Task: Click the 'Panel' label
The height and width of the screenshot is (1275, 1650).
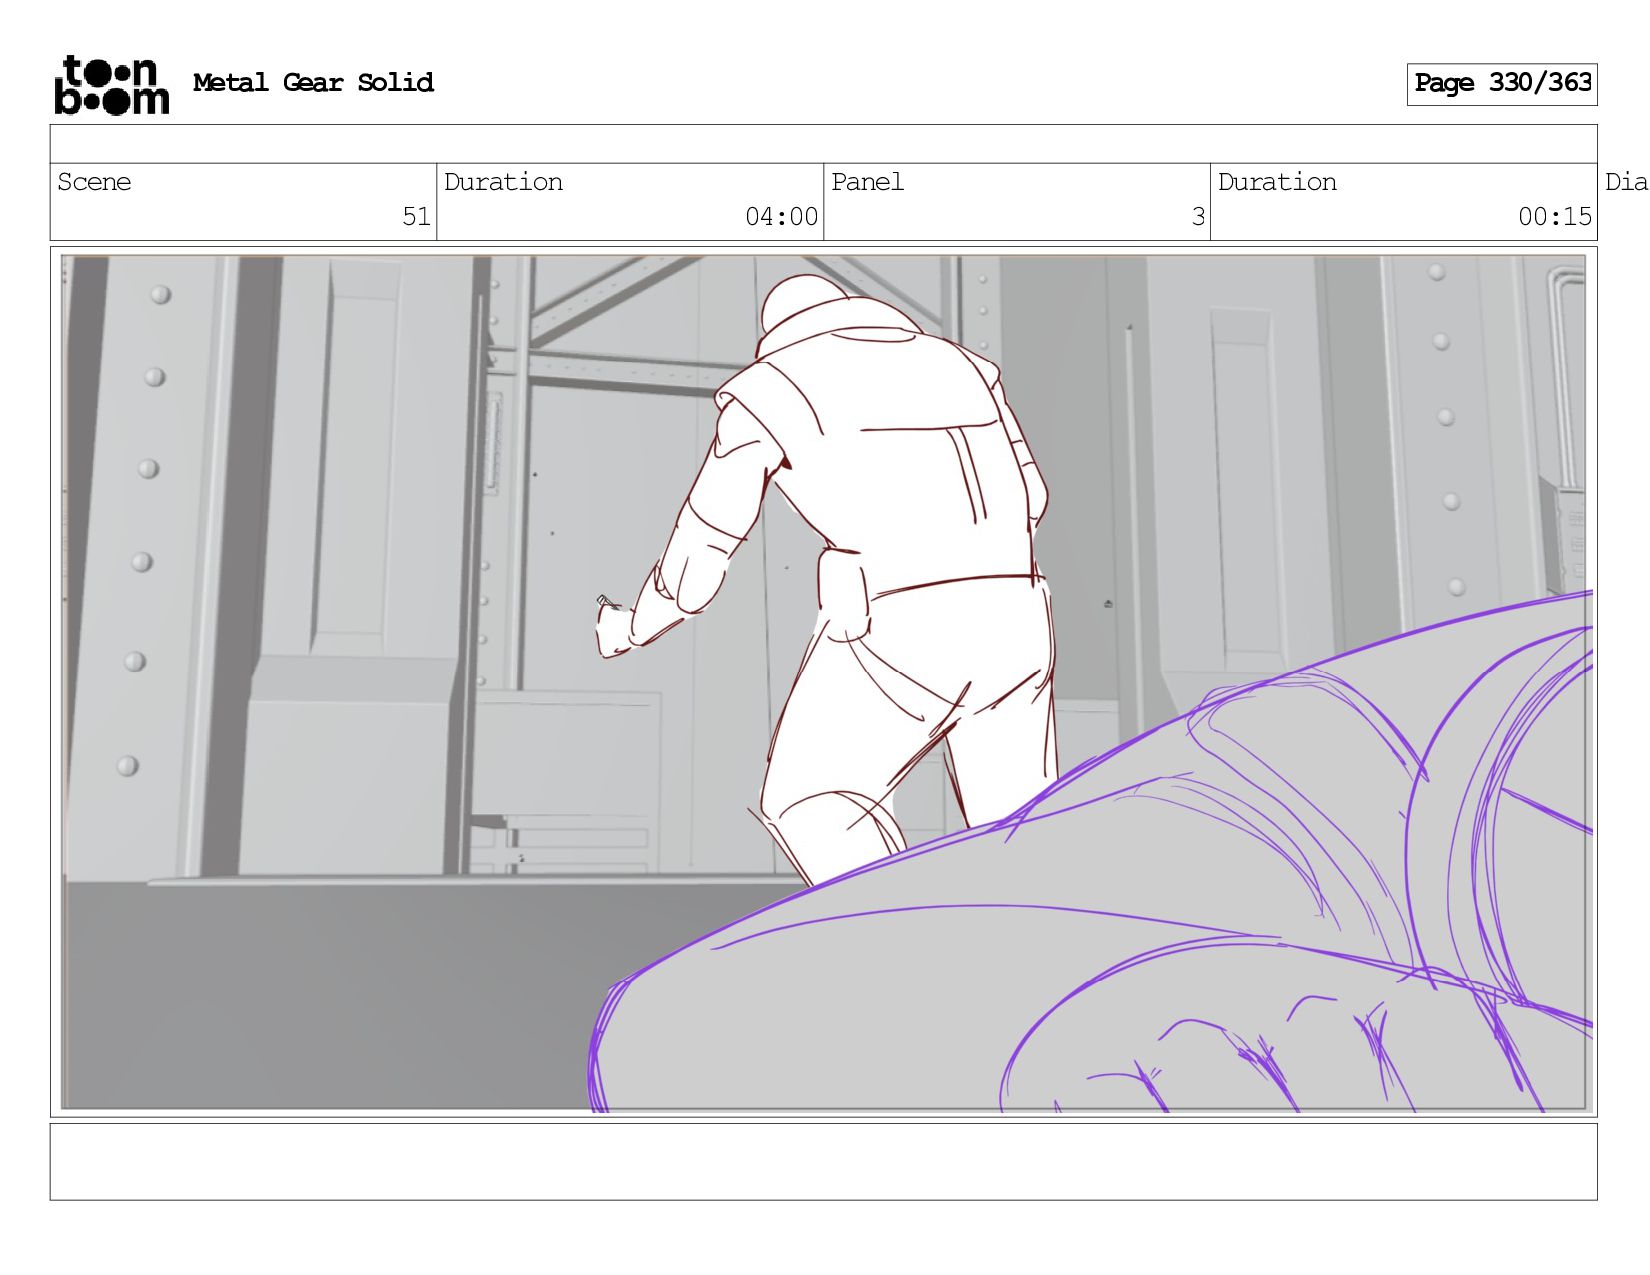Action: (x=867, y=182)
